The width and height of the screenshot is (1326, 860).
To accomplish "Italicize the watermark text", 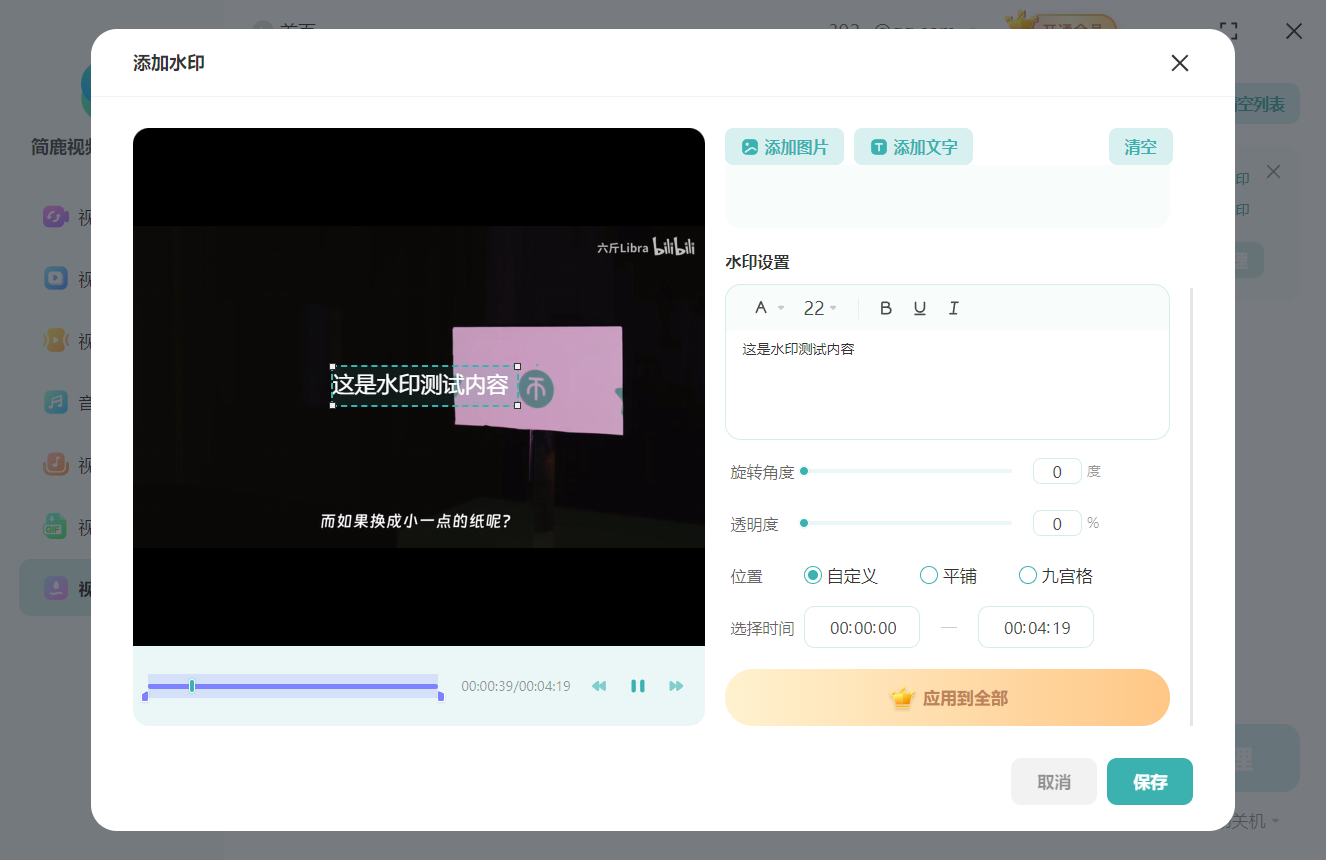I will point(953,308).
